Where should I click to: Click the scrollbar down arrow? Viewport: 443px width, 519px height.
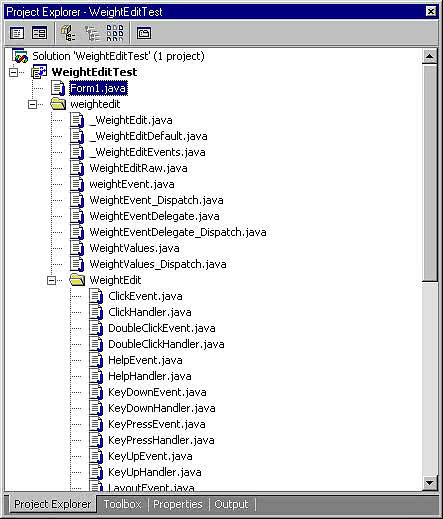(430, 482)
